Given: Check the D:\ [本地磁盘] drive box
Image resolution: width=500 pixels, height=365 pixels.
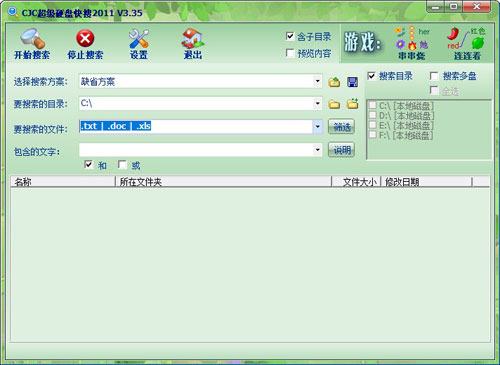Looking at the screenshot, I should tap(373, 115).
